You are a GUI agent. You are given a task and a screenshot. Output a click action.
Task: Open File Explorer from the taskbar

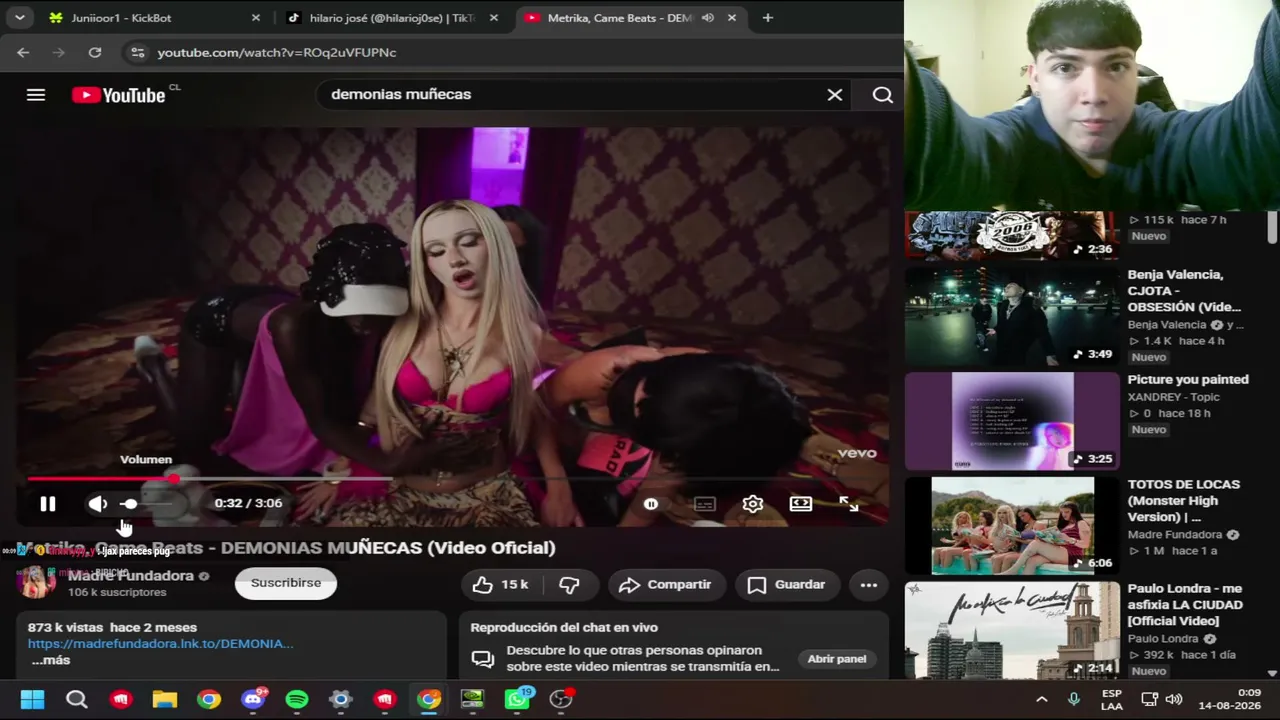(165, 699)
